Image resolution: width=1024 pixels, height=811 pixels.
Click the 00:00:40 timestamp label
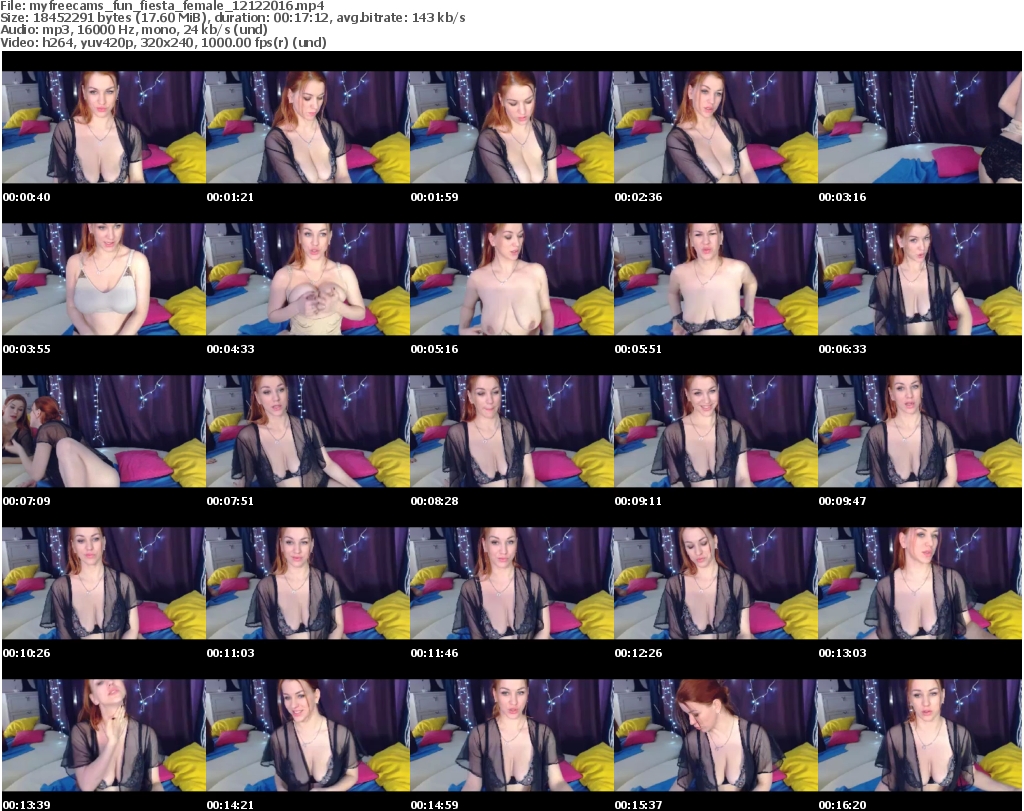(x=26, y=197)
